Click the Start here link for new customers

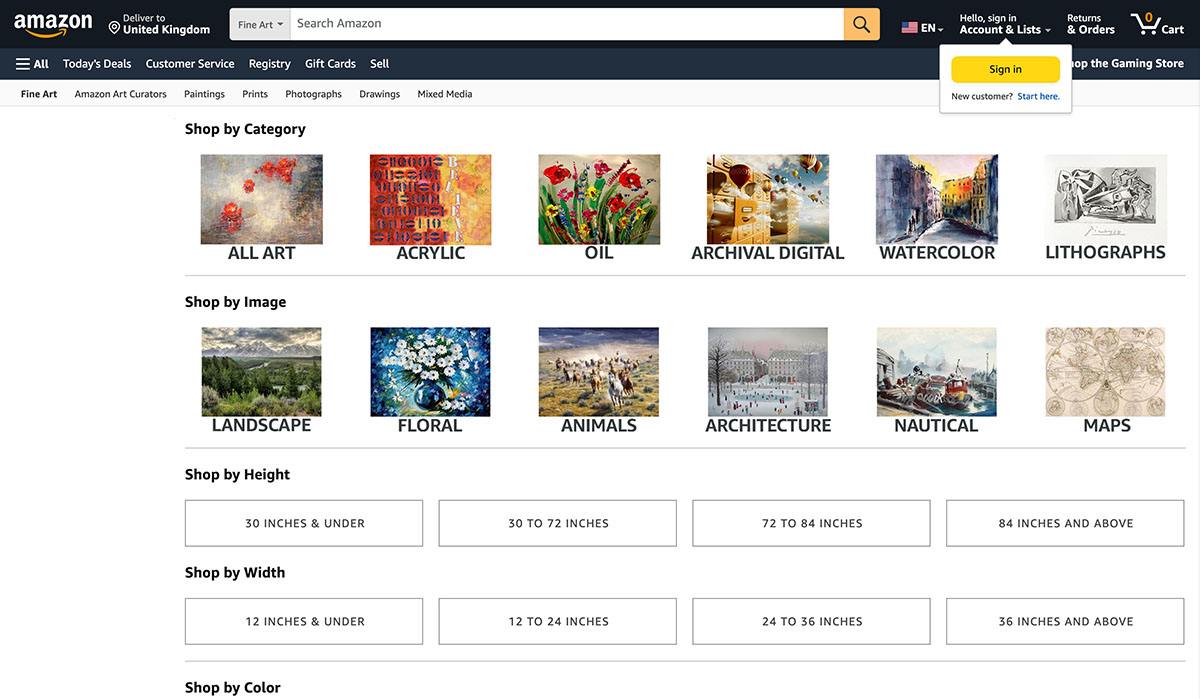1038,95
